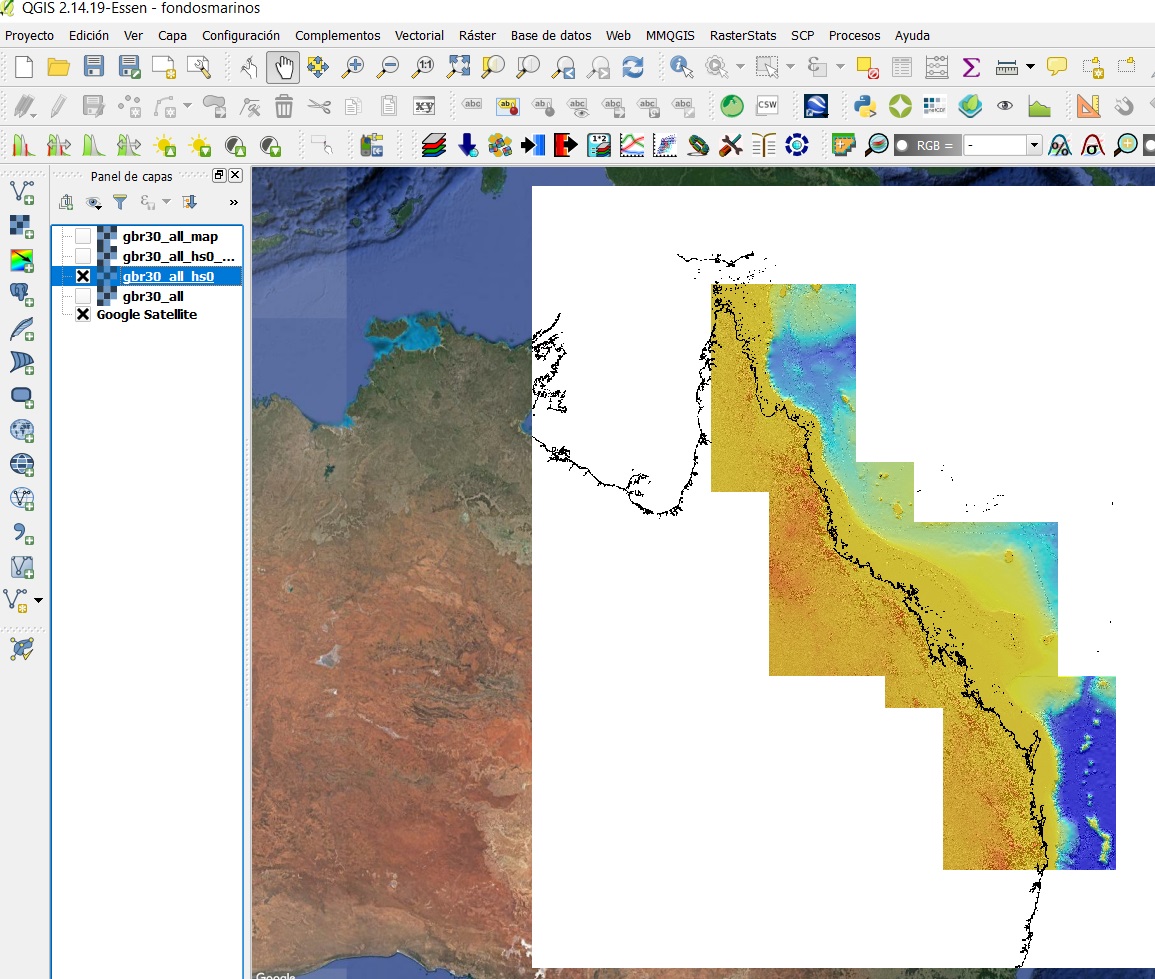Click the Zoom In magnifier tool
Viewport: 1155px width, 979px height.
(x=353, y=67)
